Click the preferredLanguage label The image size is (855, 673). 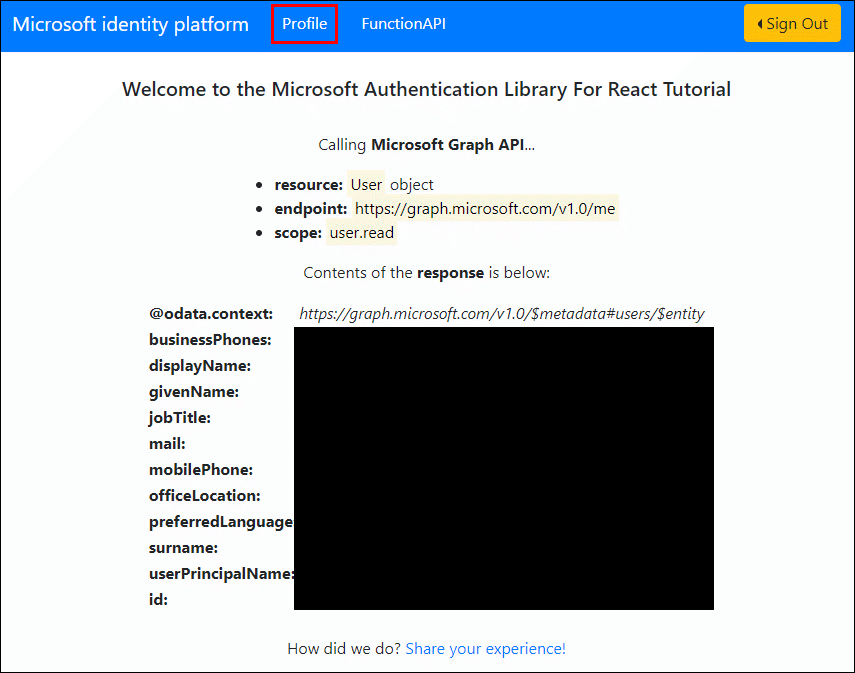pos(221,522)
